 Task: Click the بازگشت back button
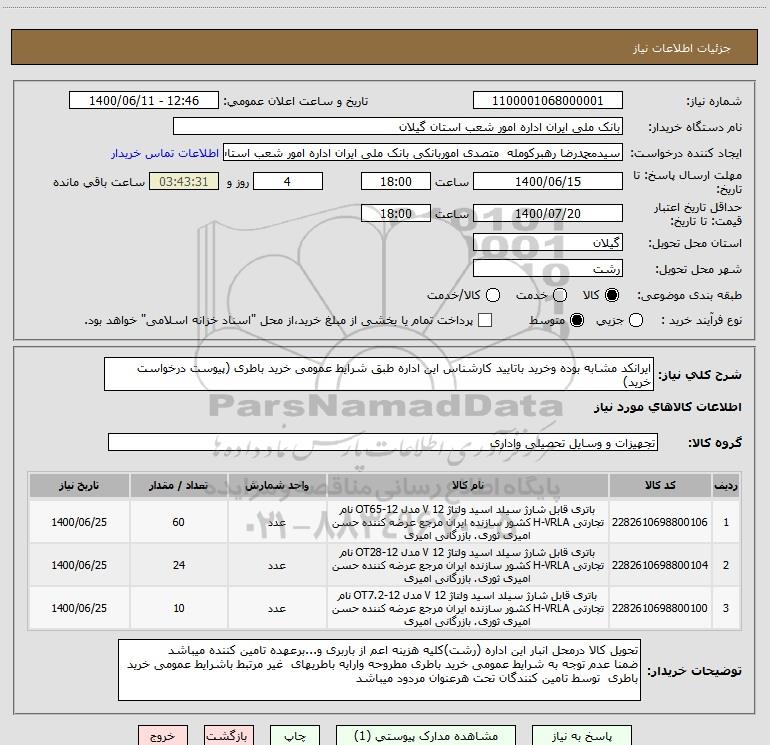(x=228, y=736)
